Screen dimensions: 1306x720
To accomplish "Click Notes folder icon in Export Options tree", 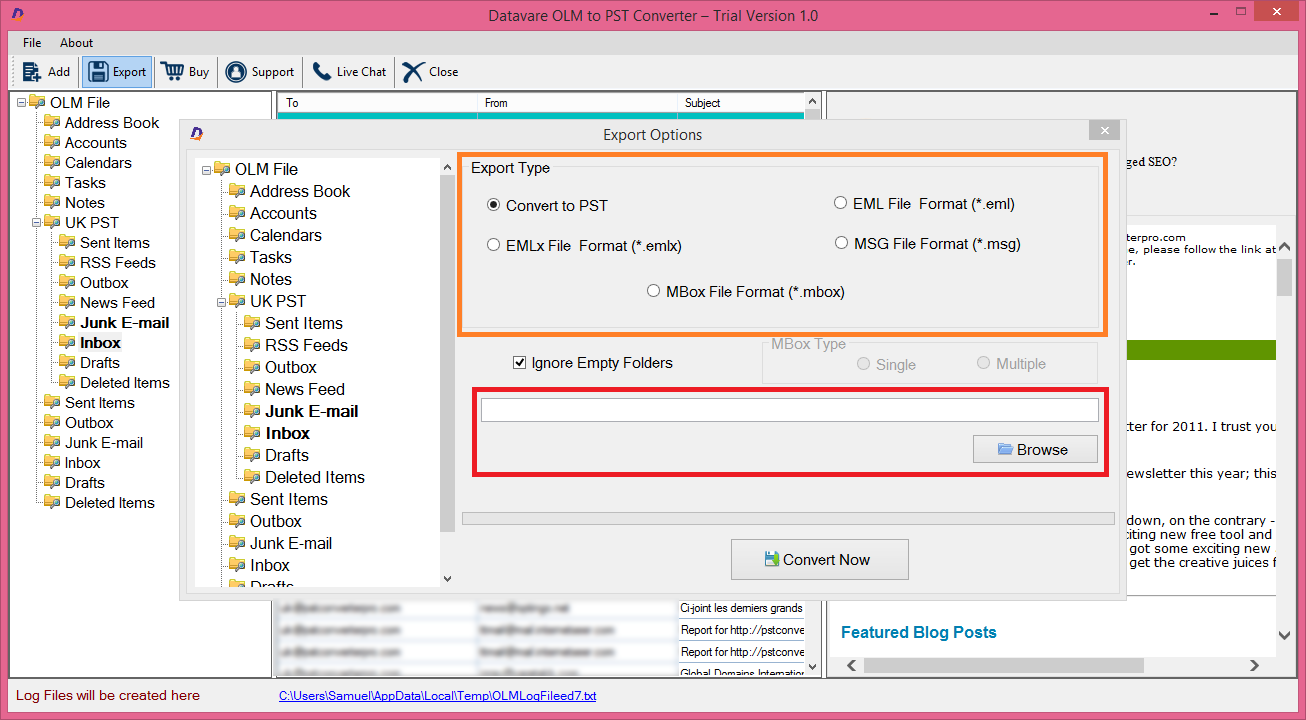I will coord(238,279).
